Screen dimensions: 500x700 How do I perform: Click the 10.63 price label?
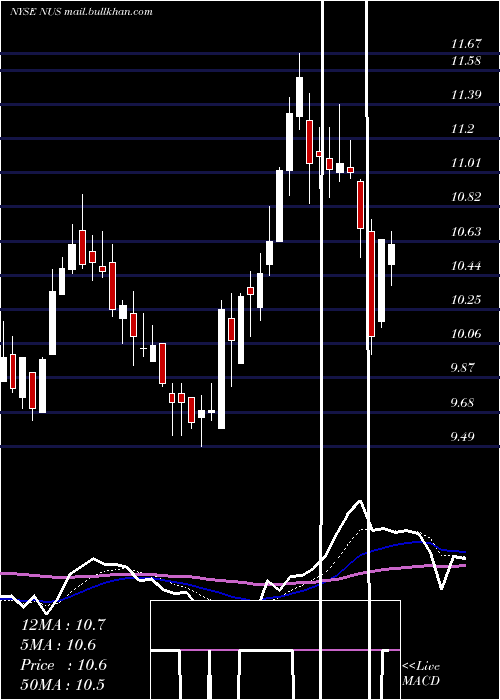click(466, 232)
